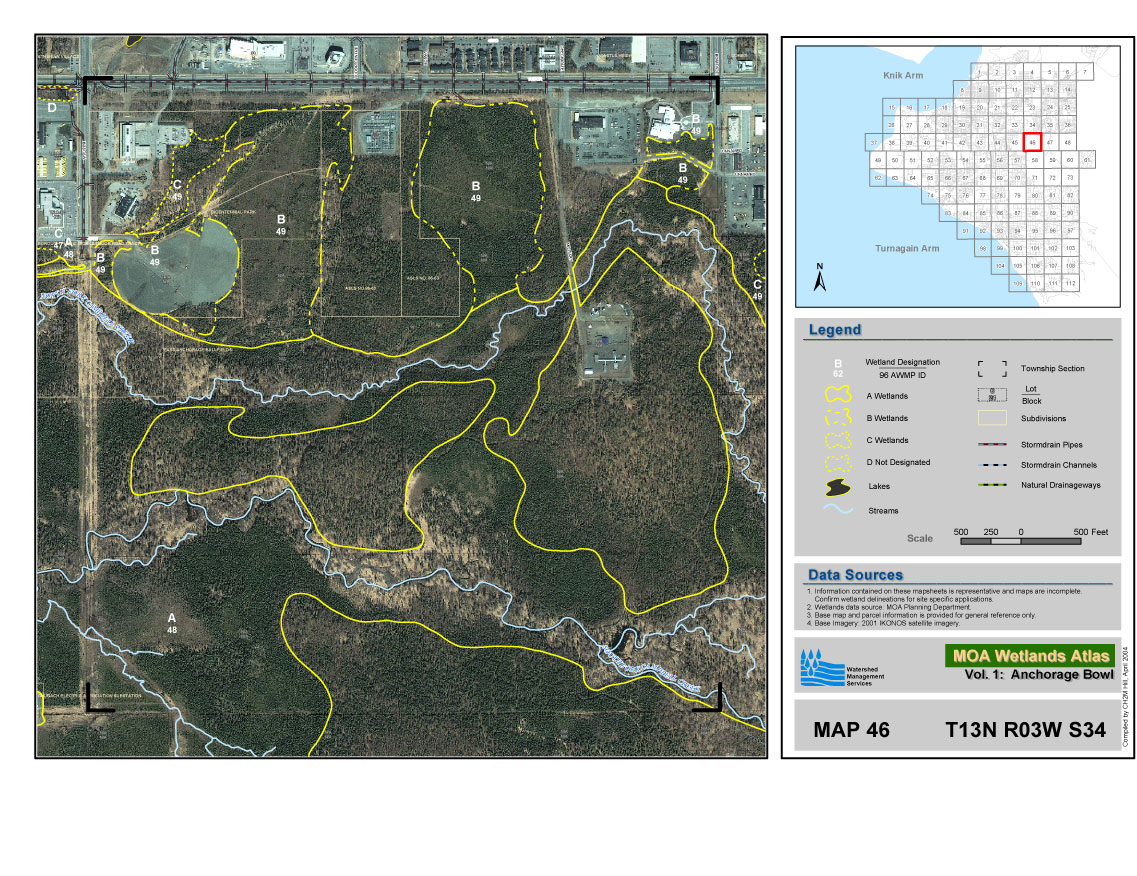This screenshot has height=876, width=1137.
Task: Click the D Not Designated legend symbol
Action: click(x=838, y=463)
